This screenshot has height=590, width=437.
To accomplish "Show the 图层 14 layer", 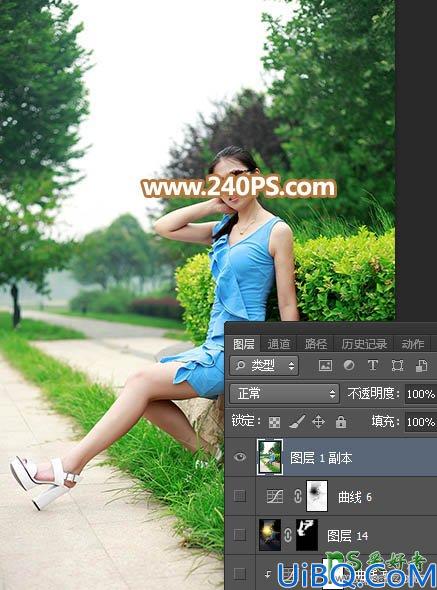I will coord(240,534).
